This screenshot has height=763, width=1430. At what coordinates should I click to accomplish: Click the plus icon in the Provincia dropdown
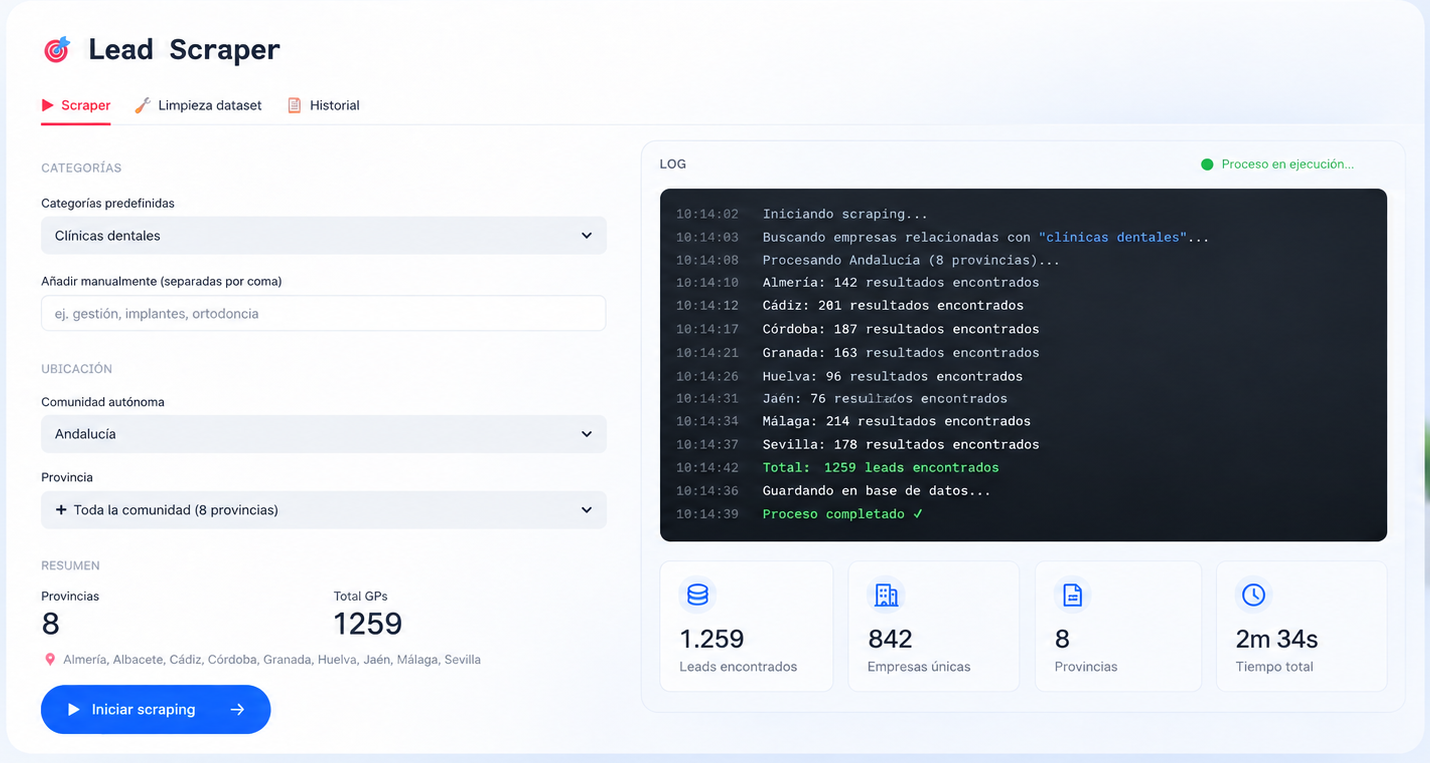(61, 510)
